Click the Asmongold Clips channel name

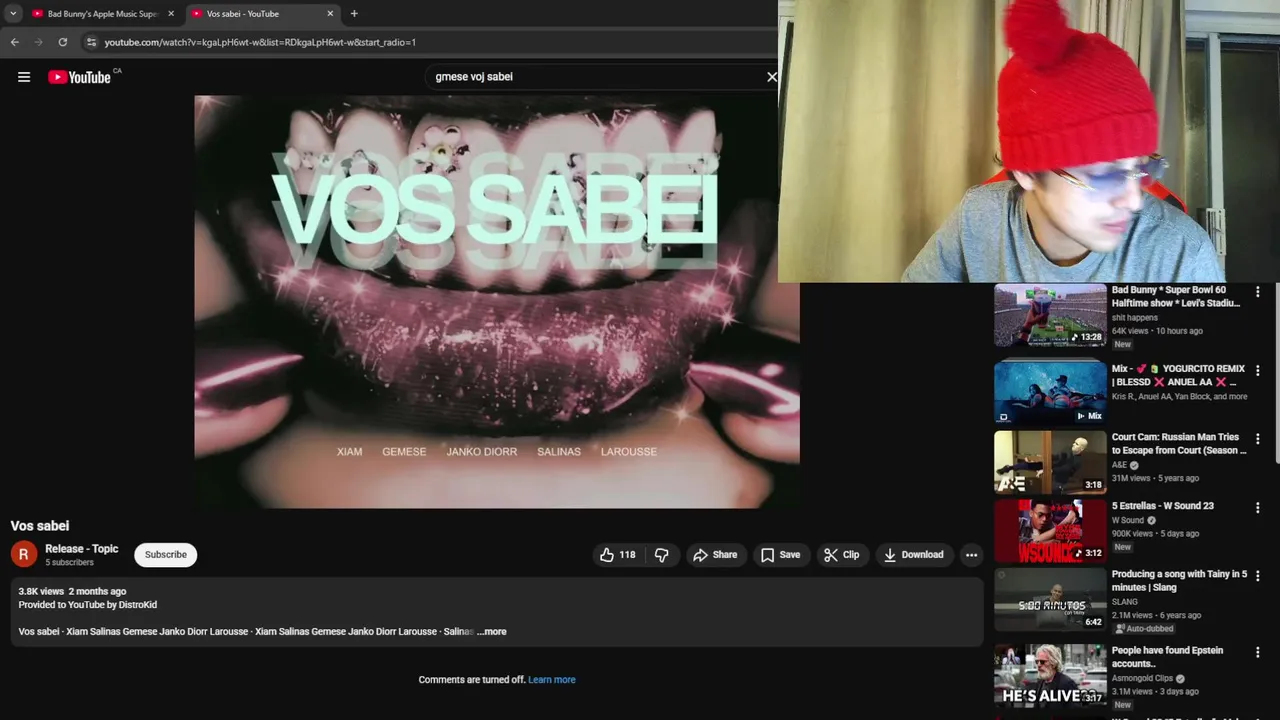click(1142, 678)
